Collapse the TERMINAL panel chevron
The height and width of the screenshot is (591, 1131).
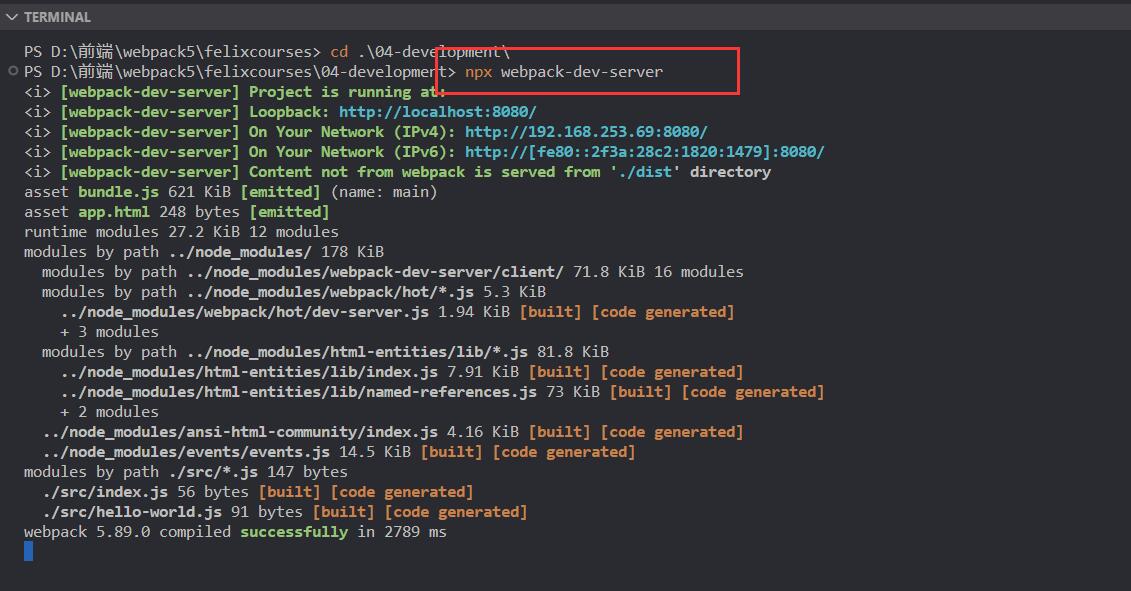tap(12, 17)
